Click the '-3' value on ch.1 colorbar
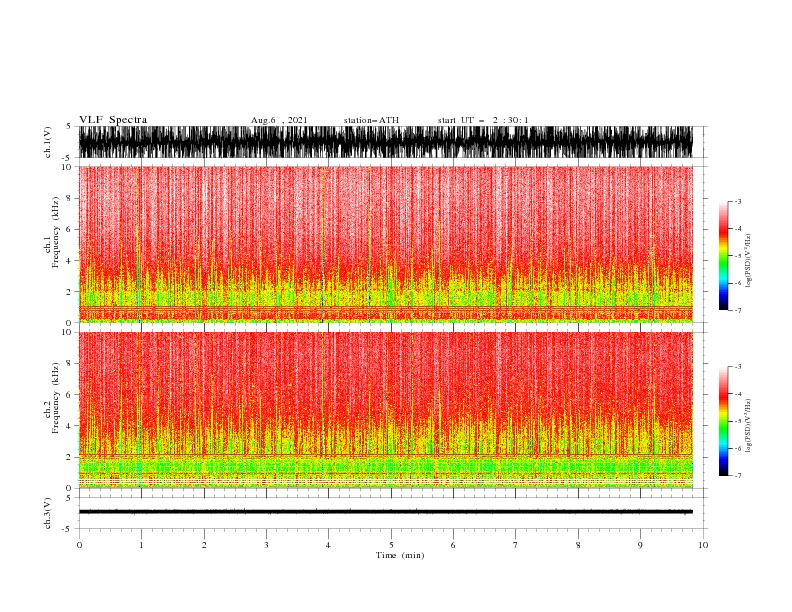The image size is (792, 612). click(x=737, y=201)
